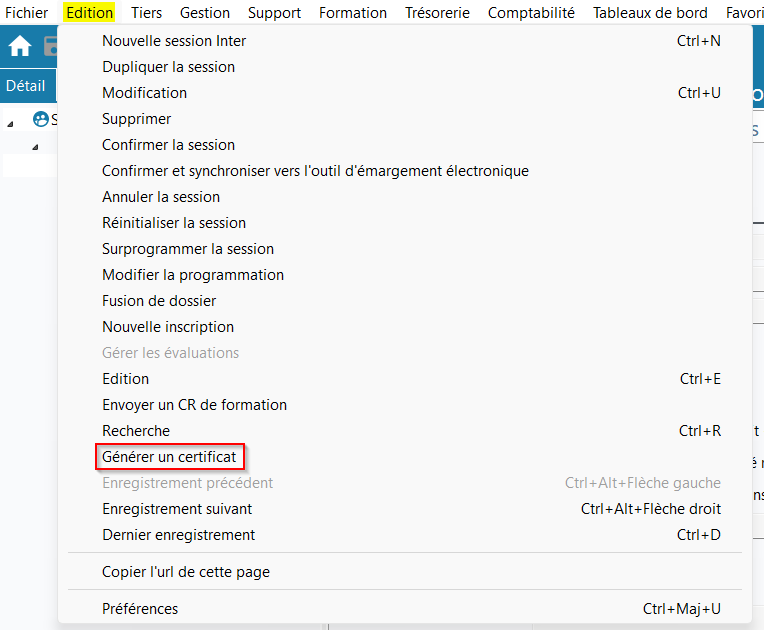Viewport: 764px width, 630px height.
Task: Select the session group icon in tree
Action: pos(41,119)
